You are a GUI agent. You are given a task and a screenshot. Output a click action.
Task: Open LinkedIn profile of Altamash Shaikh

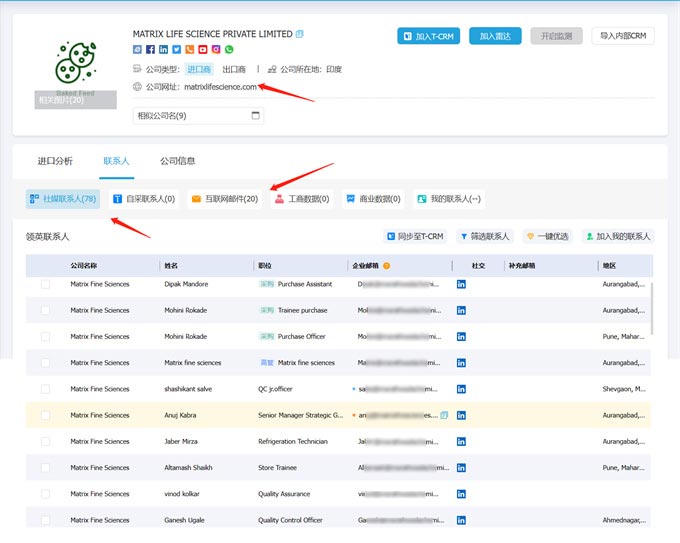pos(461,468)
